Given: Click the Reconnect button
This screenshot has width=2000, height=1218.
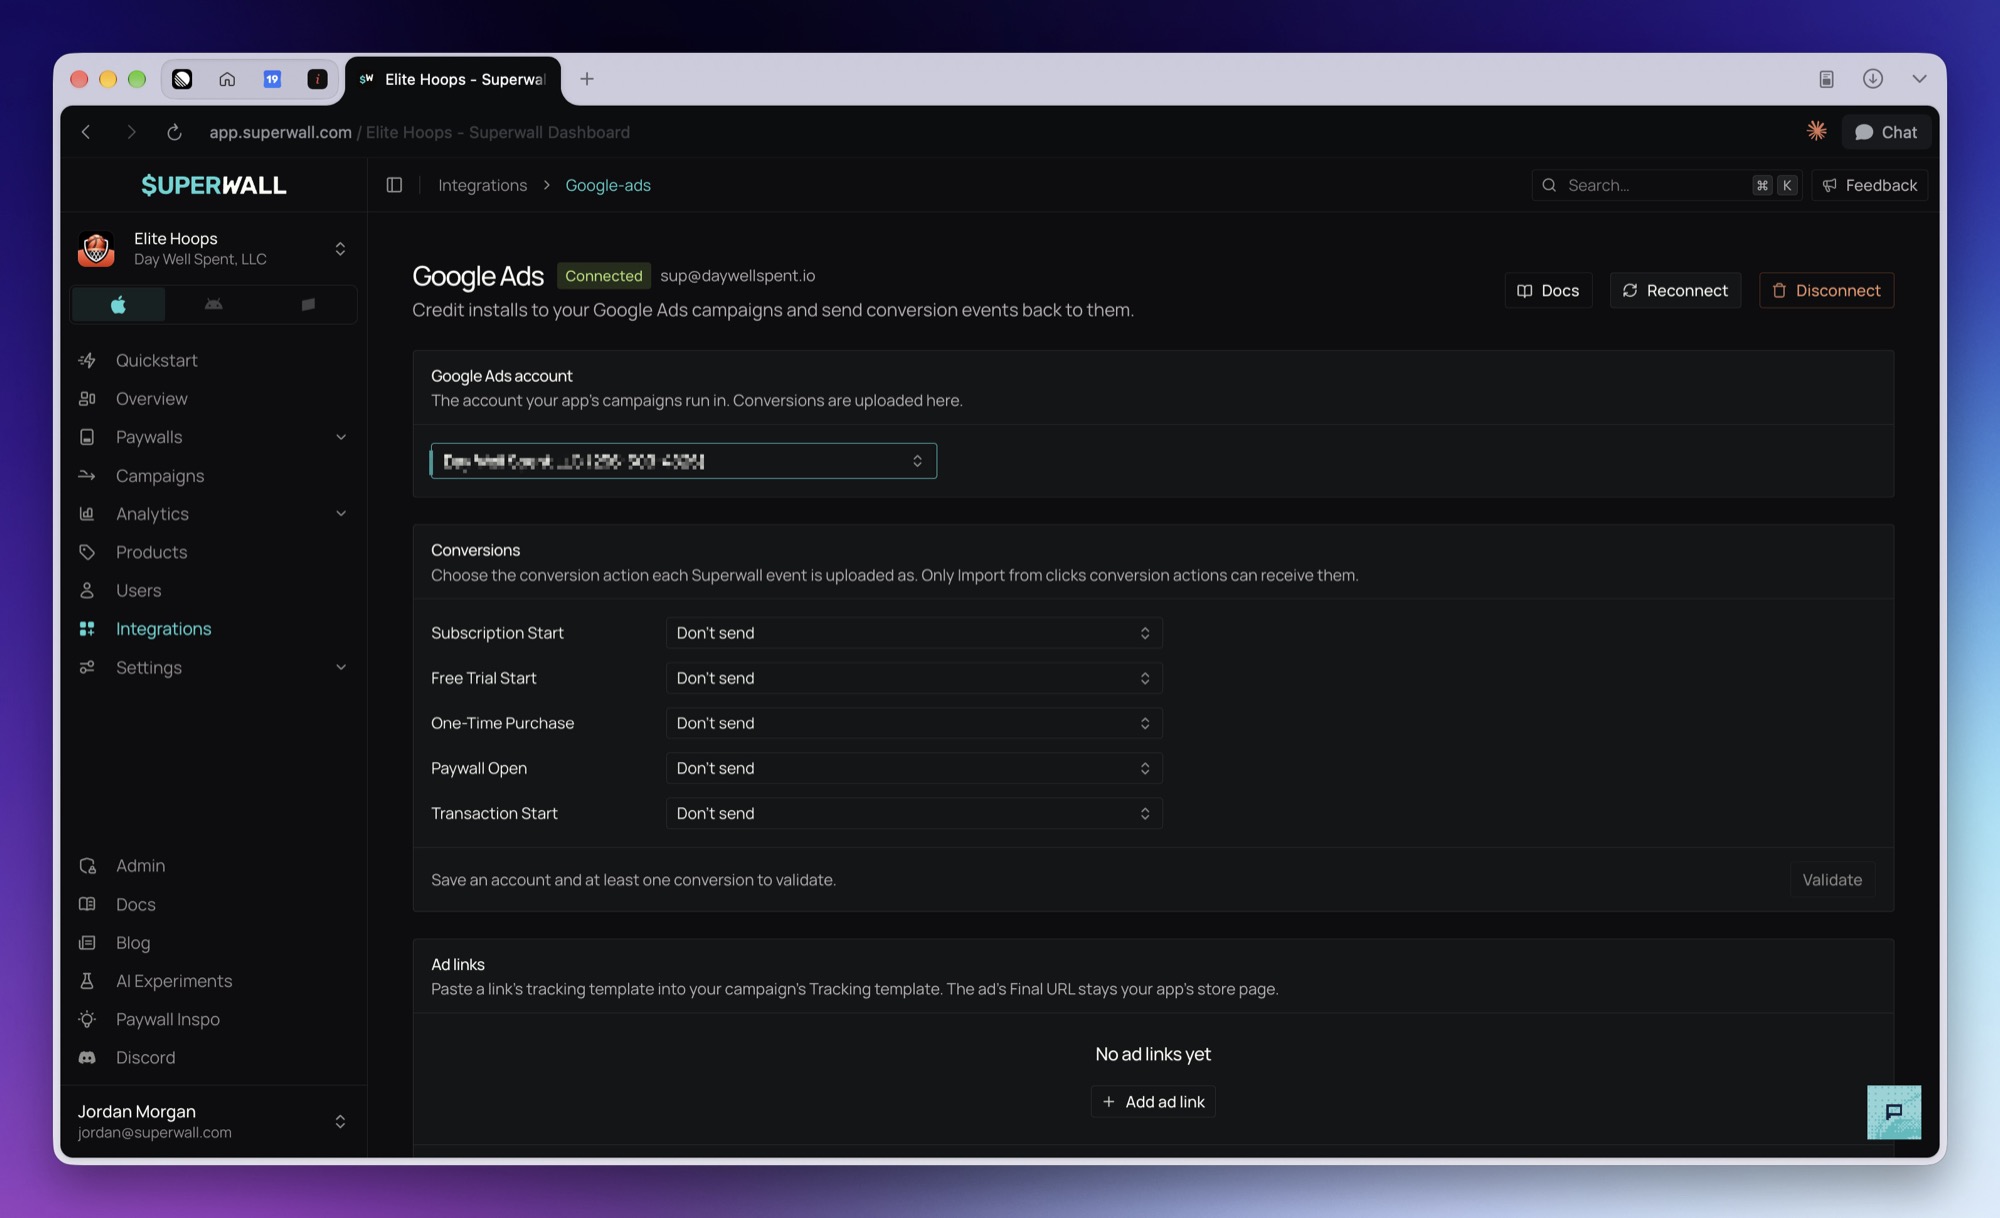Looking at the screenshot, I should (x=1675, y=290).
